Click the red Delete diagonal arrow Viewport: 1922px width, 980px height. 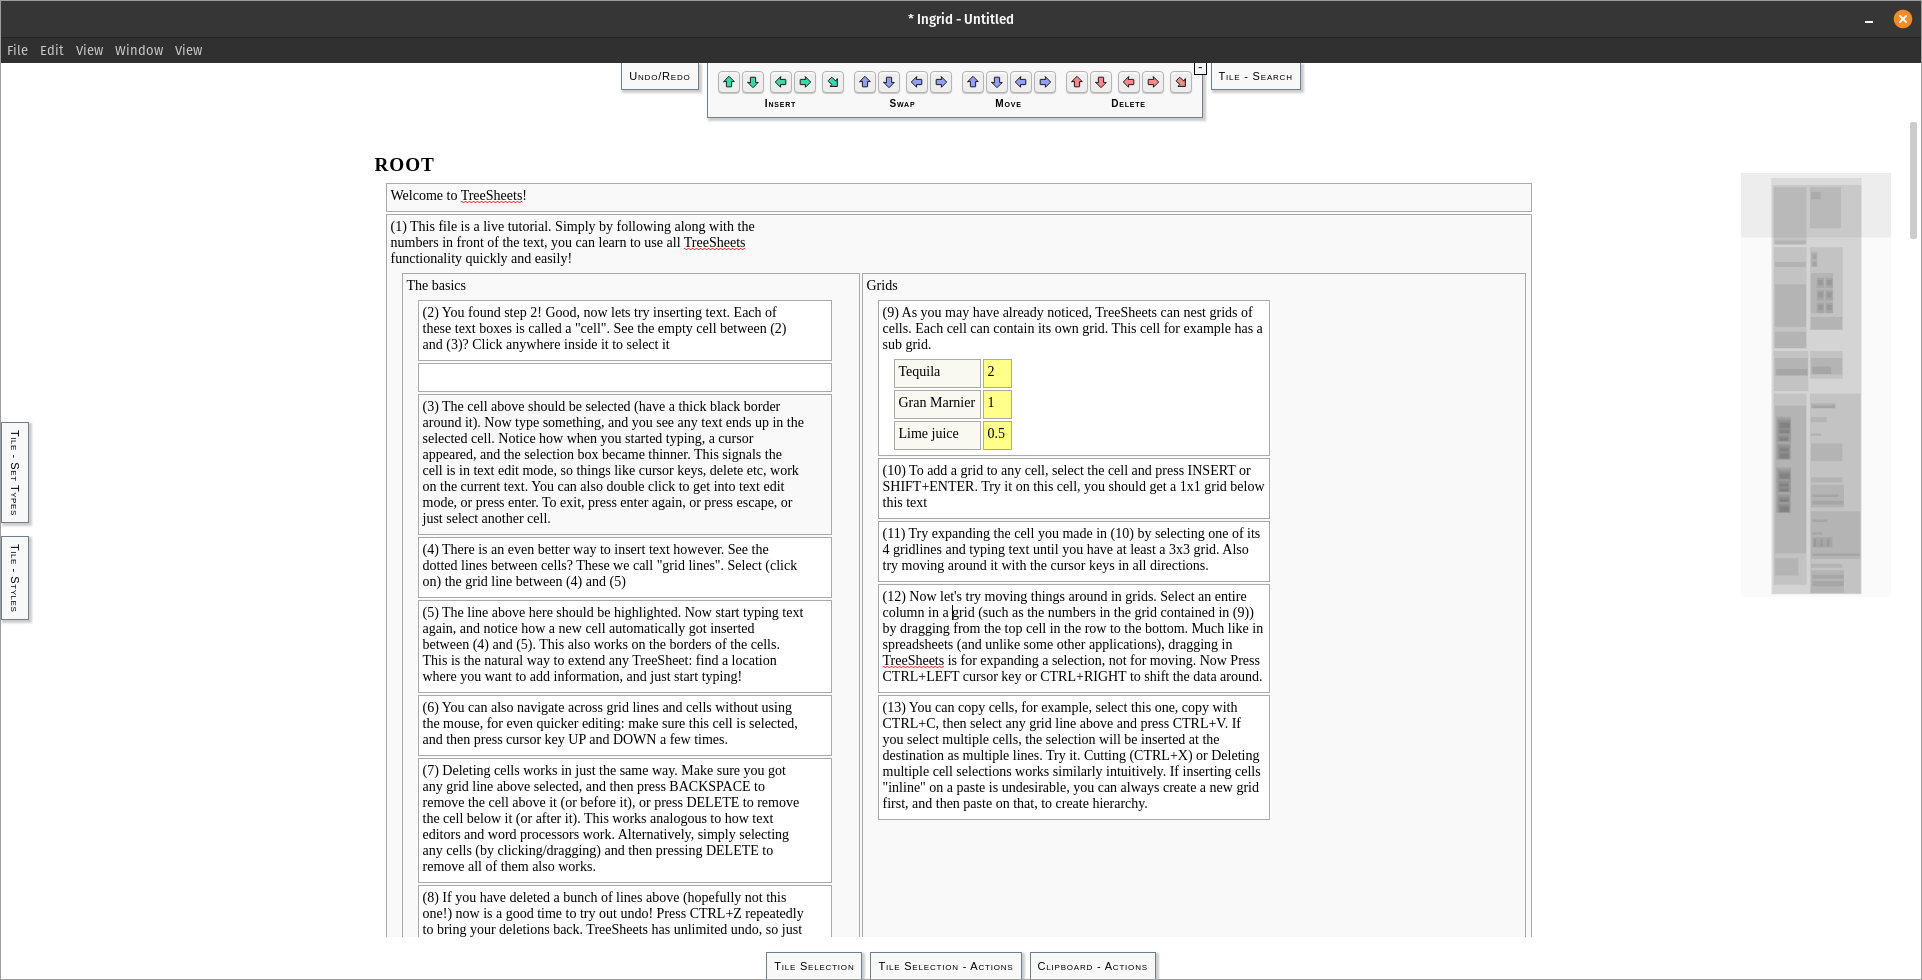[1181, 82]
